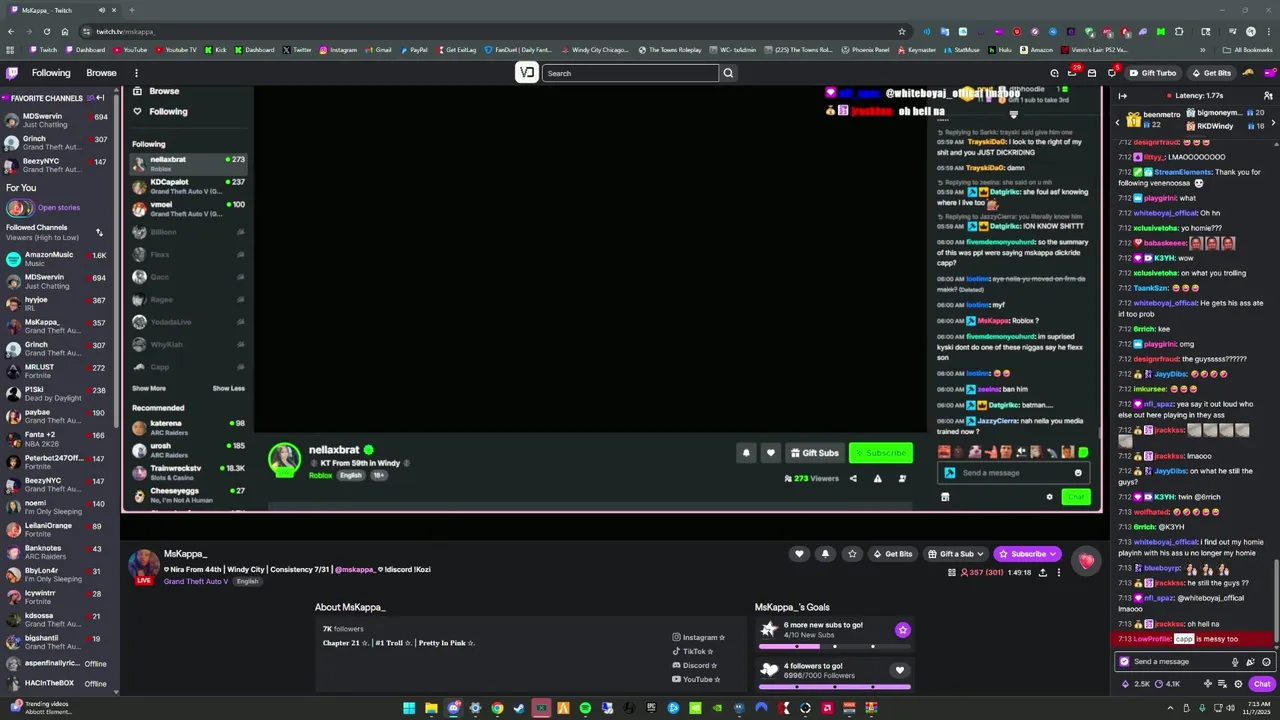Open Chrome from the taskbar
Image resolution: width=1280 pixels, height=720 pixels.
click(497, 708)
